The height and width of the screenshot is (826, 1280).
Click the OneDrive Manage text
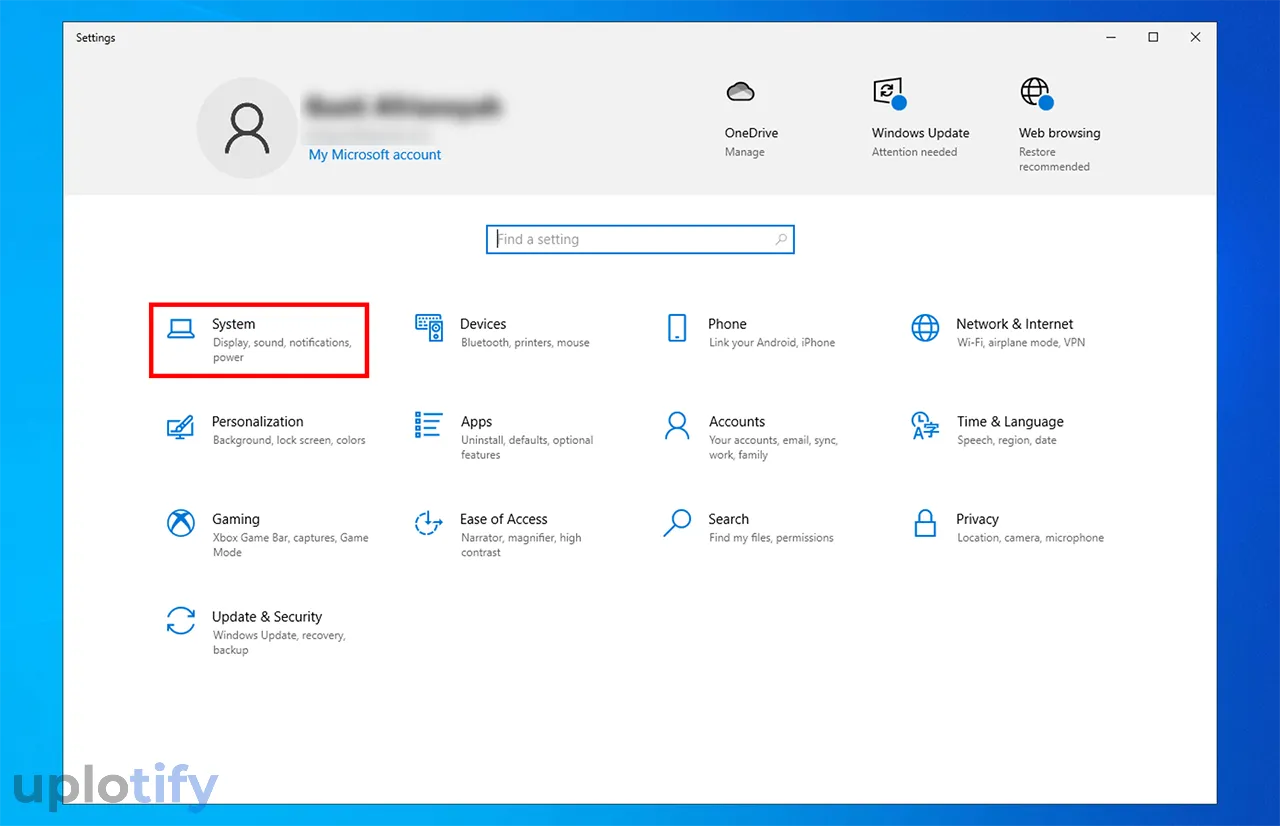click(x=745, y=152)
